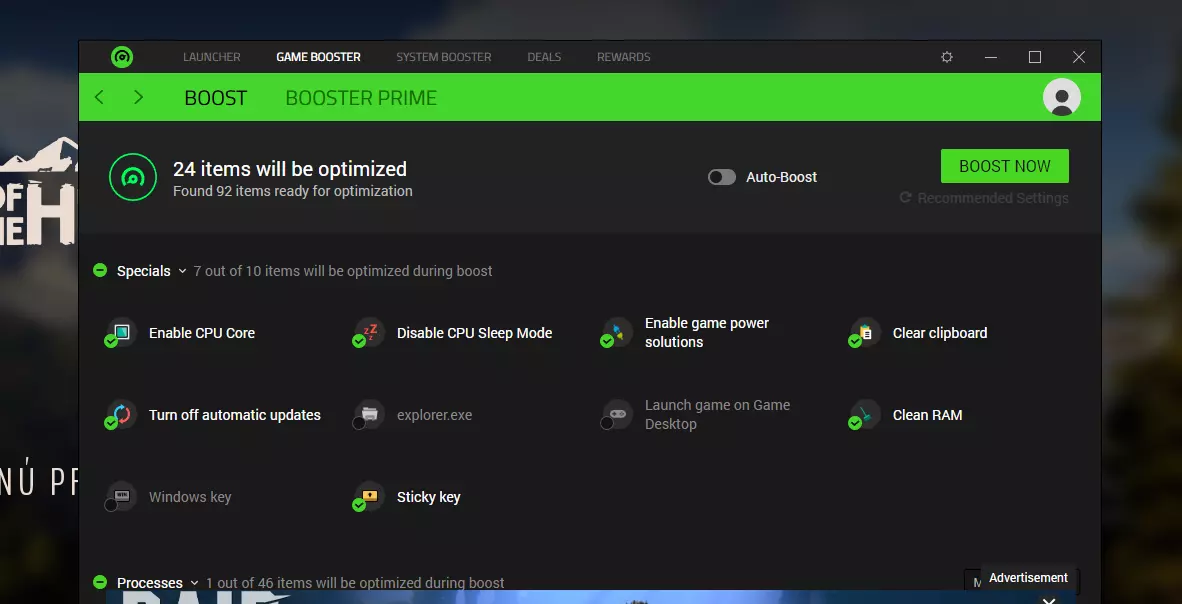The height and width of the screenshot is (604, 1182).
Task: Click '7 out of 10 items' summary
Action: coord(343,271)
